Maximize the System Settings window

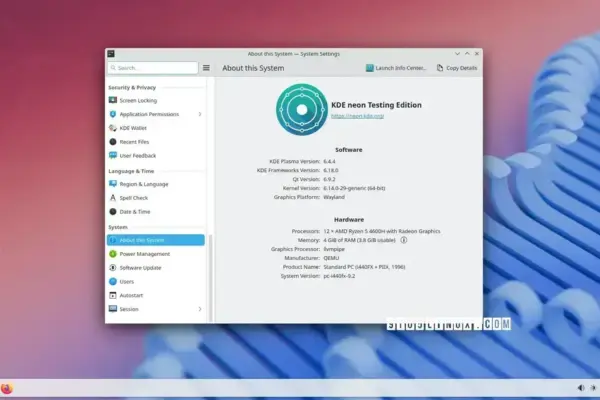point(467,54)
